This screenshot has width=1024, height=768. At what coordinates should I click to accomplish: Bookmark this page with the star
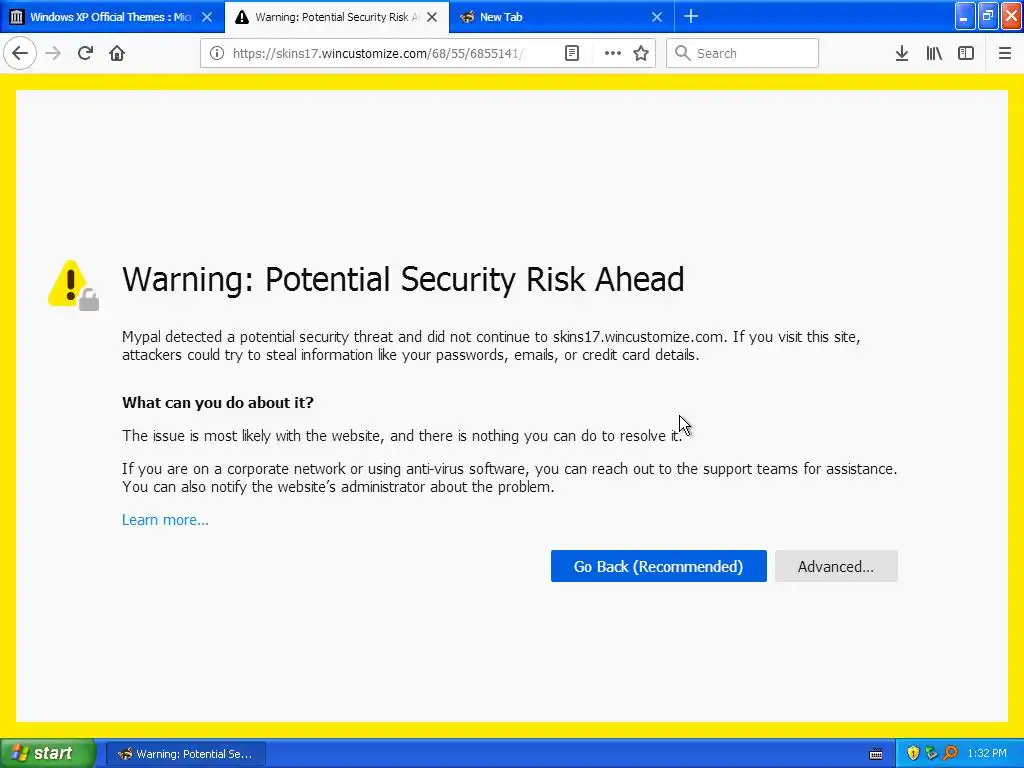point(641,53)
